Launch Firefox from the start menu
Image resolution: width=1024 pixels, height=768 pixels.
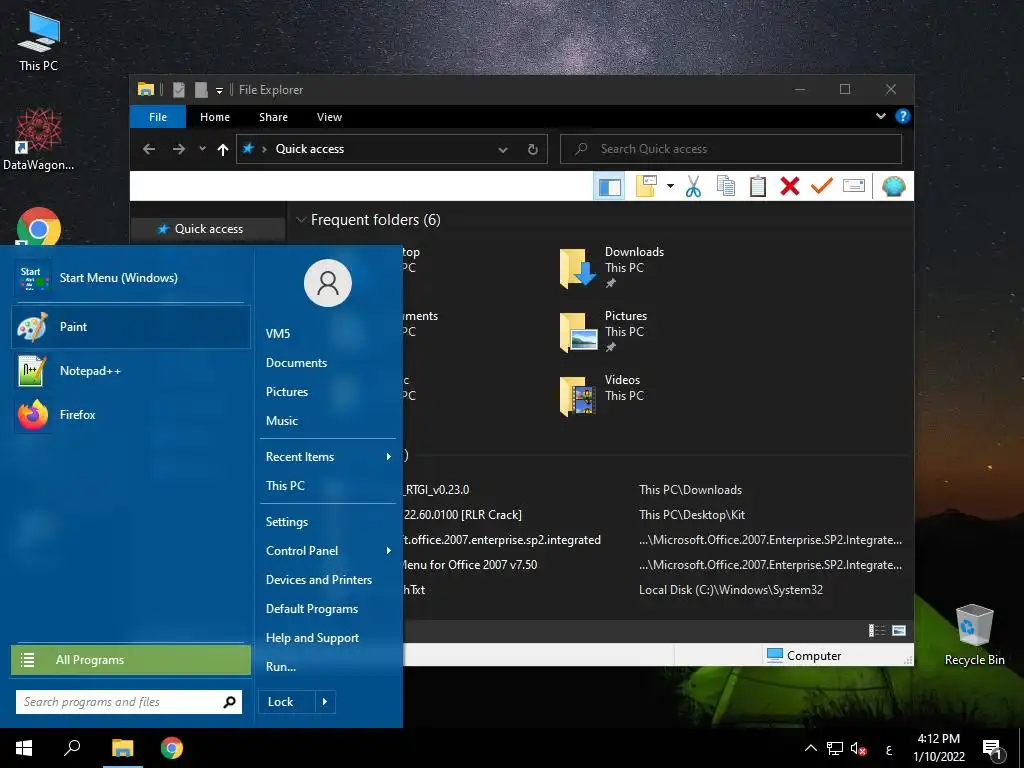(131, 415)
